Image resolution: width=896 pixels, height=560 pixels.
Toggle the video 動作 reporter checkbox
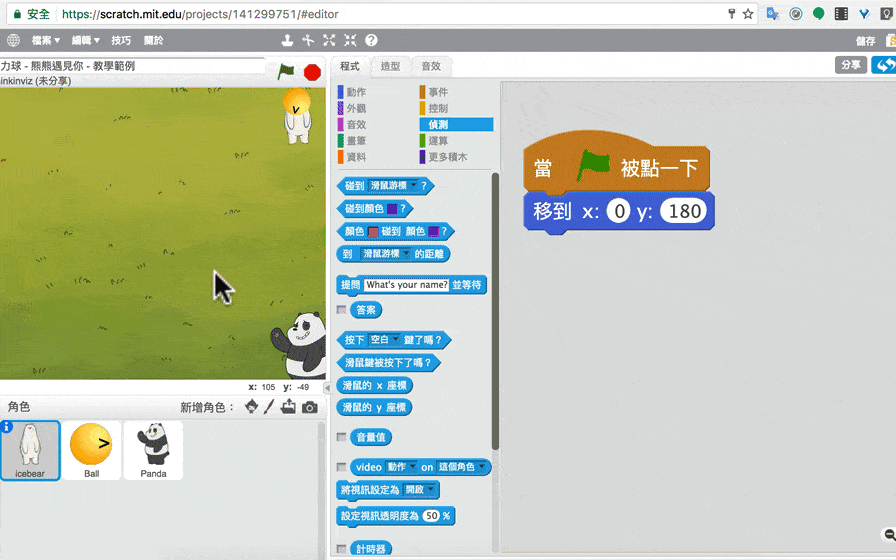click(x=342, y=467)
